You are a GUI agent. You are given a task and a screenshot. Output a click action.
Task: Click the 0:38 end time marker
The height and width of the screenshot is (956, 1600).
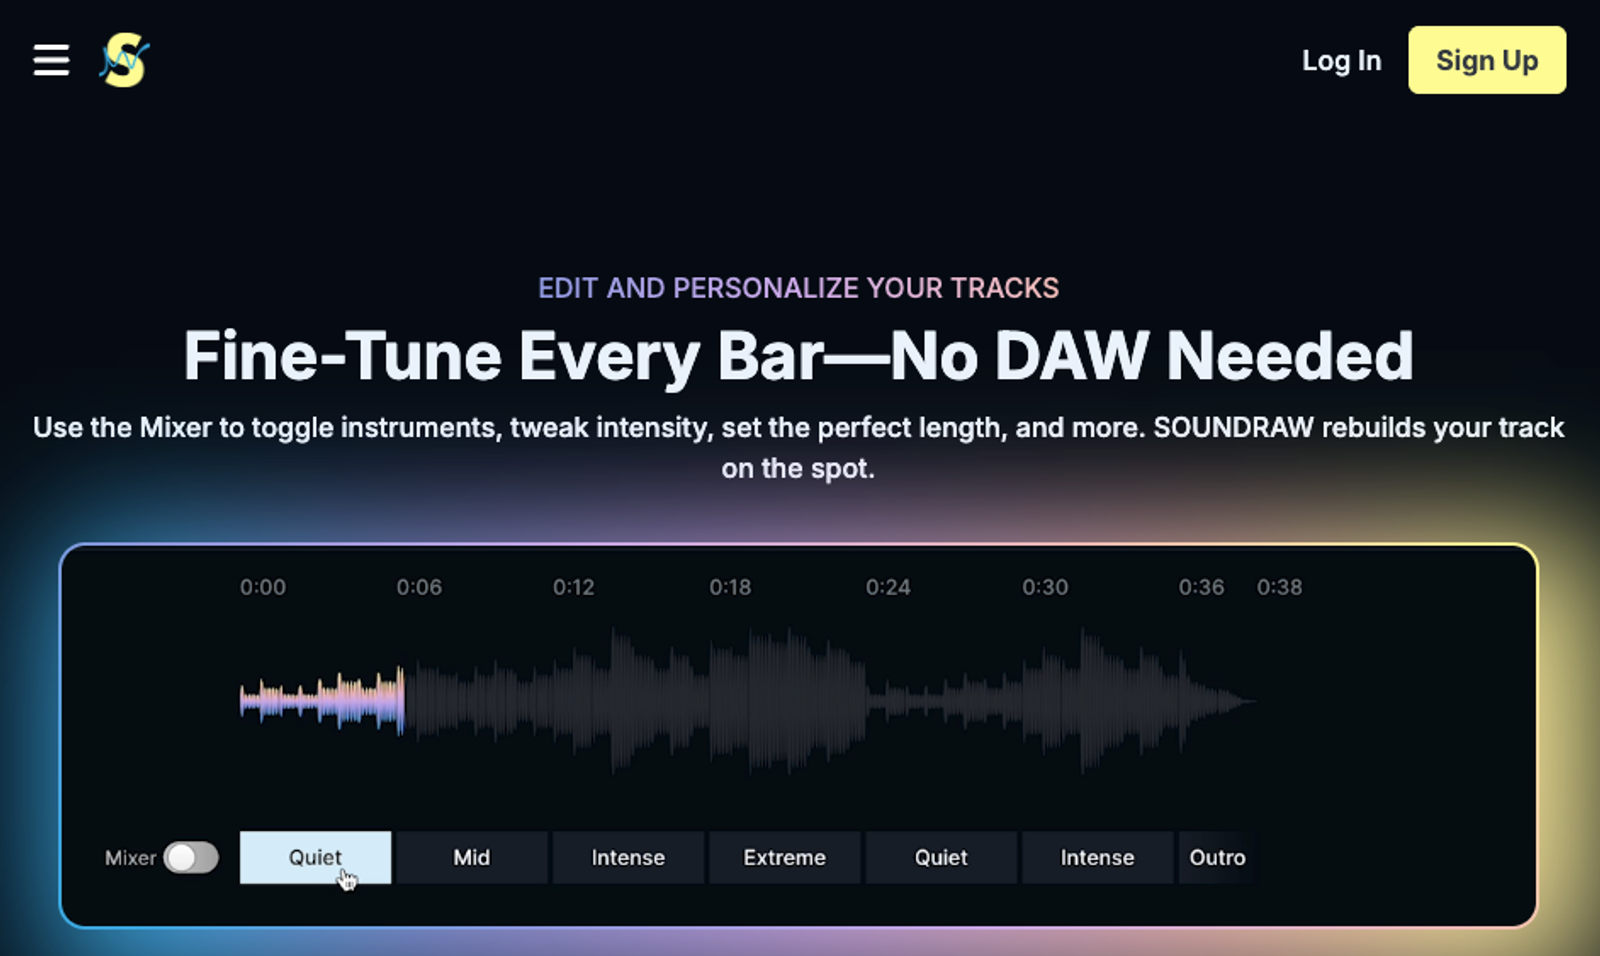(1279, 587)
